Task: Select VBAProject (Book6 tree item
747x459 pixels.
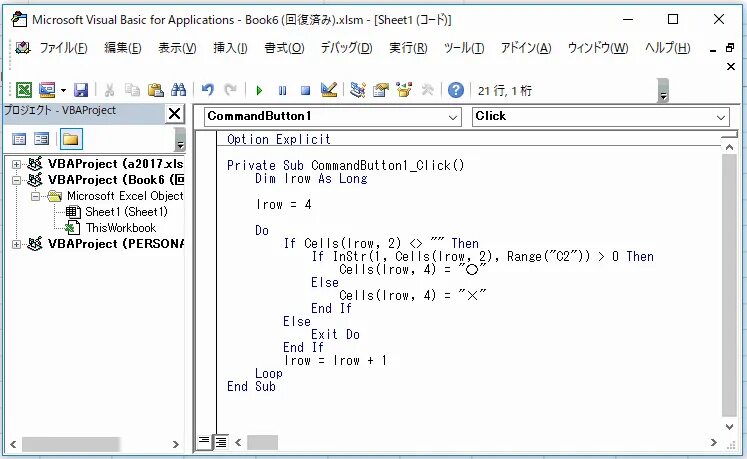Action: (x=116, y=180)
